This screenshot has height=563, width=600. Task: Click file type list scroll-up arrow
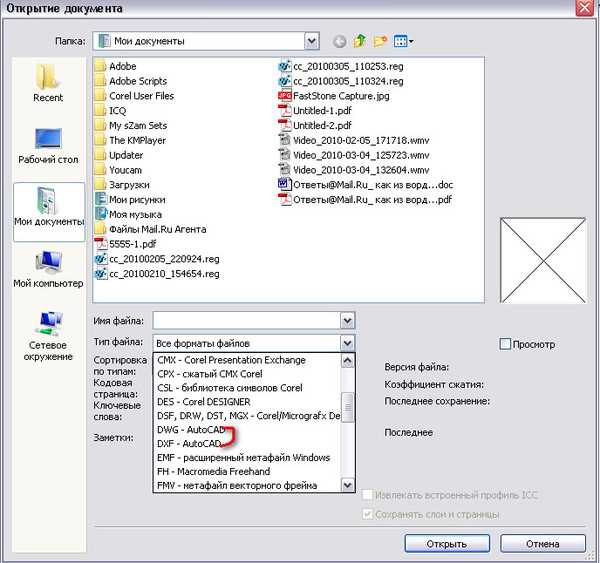click(x=347, y=361)
